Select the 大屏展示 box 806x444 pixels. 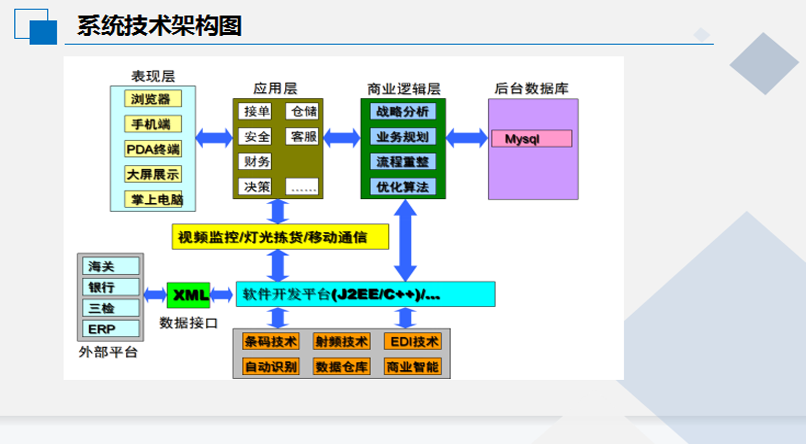(153, 174)
